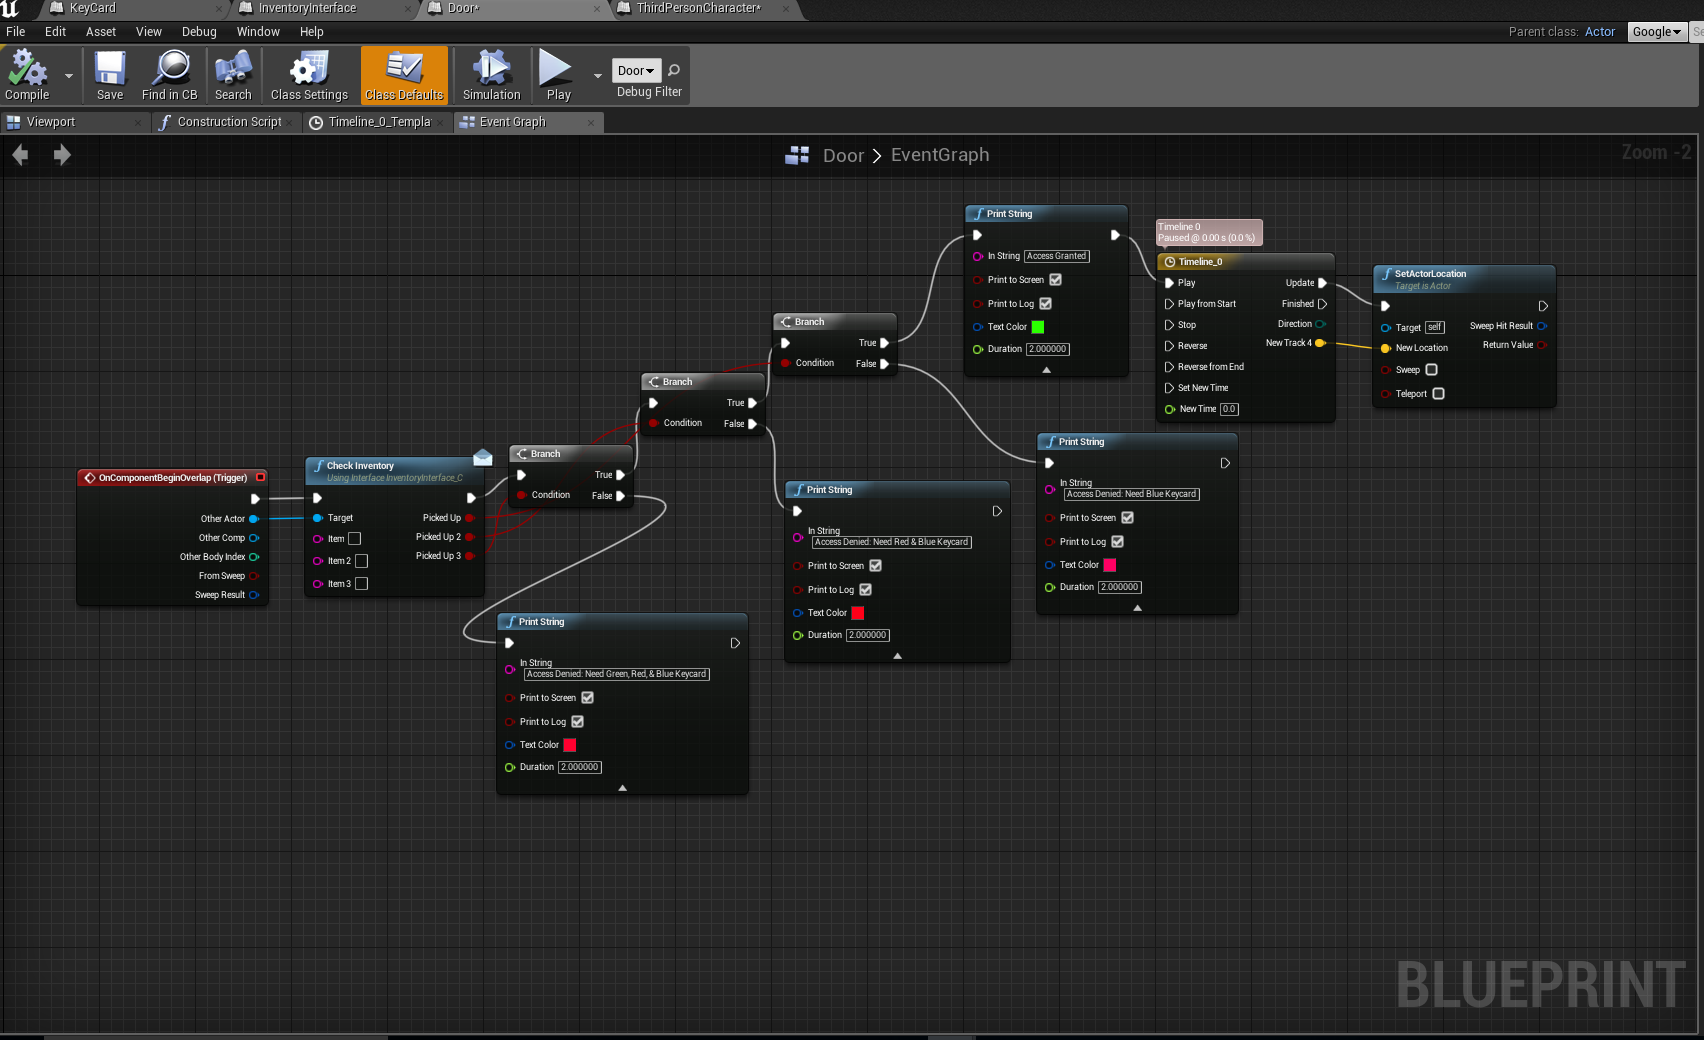Click the Timeline Finished exec pin
Viewport: 1704px width, 1040px height.
point(1322,304)
